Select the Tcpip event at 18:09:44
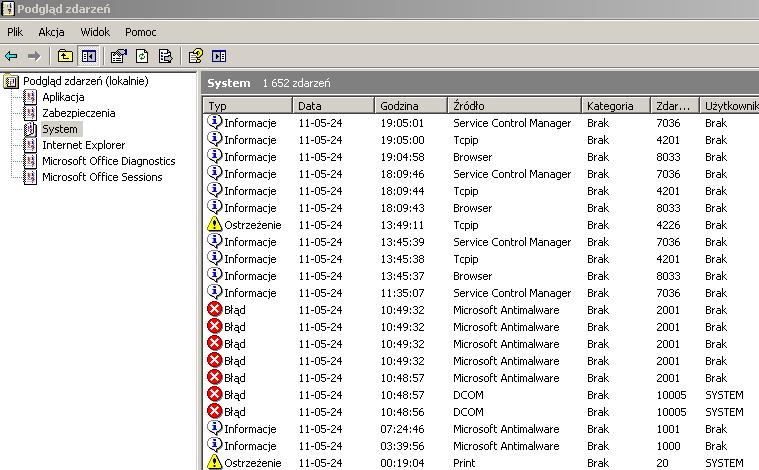The width and height of the screenshot is (759, 470). pyautogui.click(x=481, y=191)
